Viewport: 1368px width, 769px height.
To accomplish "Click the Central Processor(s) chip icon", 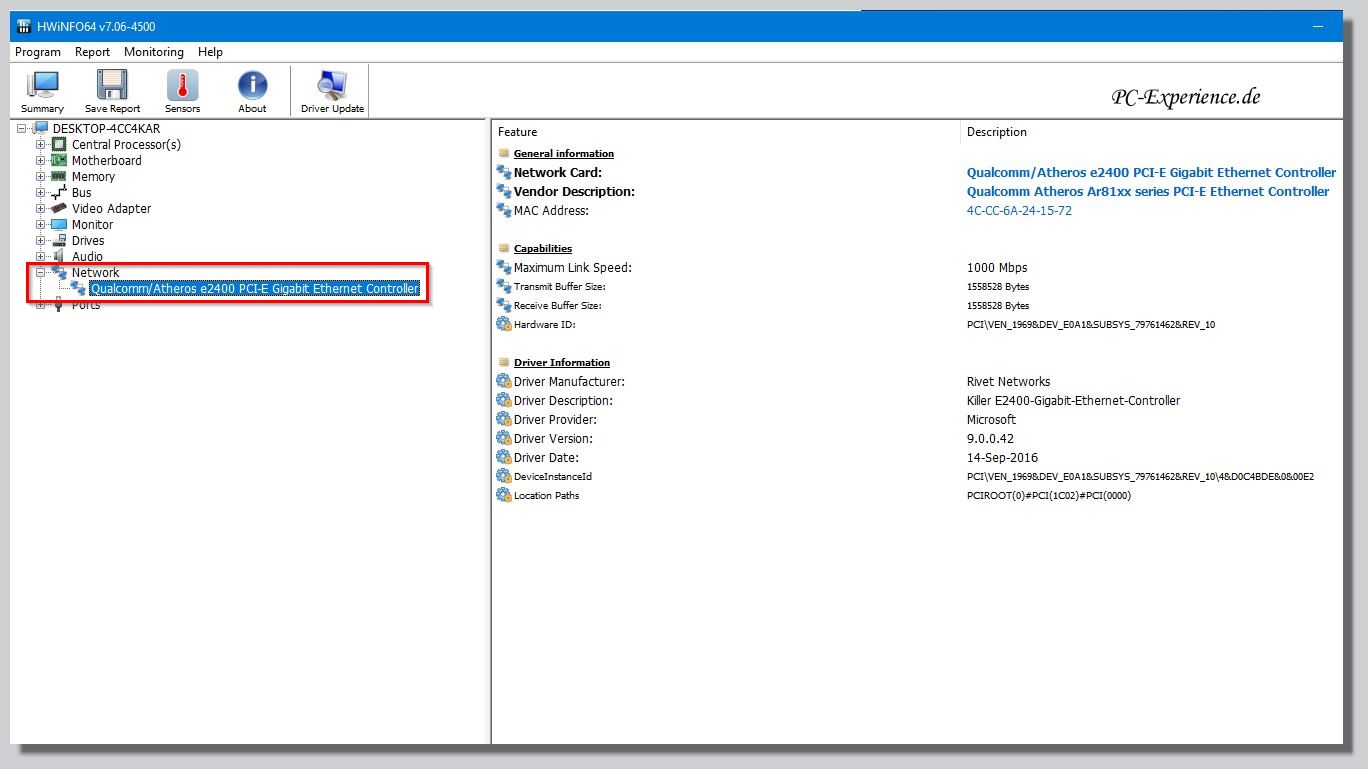I will [59, 145].
